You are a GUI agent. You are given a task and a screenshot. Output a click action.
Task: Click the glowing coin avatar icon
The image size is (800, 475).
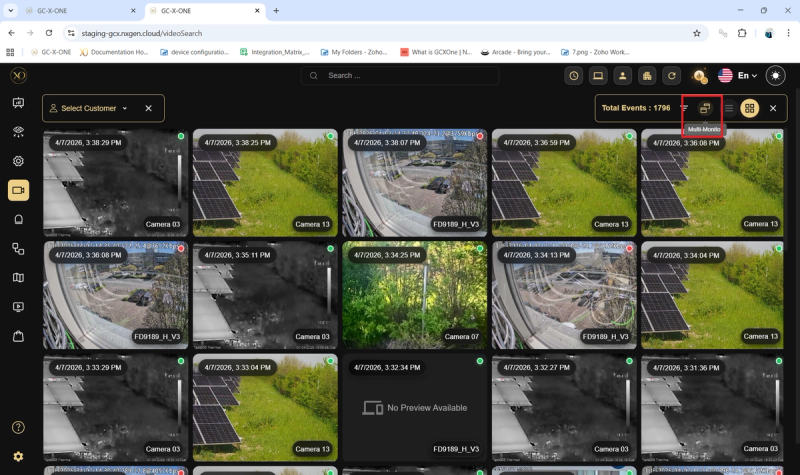coord(699,76)
